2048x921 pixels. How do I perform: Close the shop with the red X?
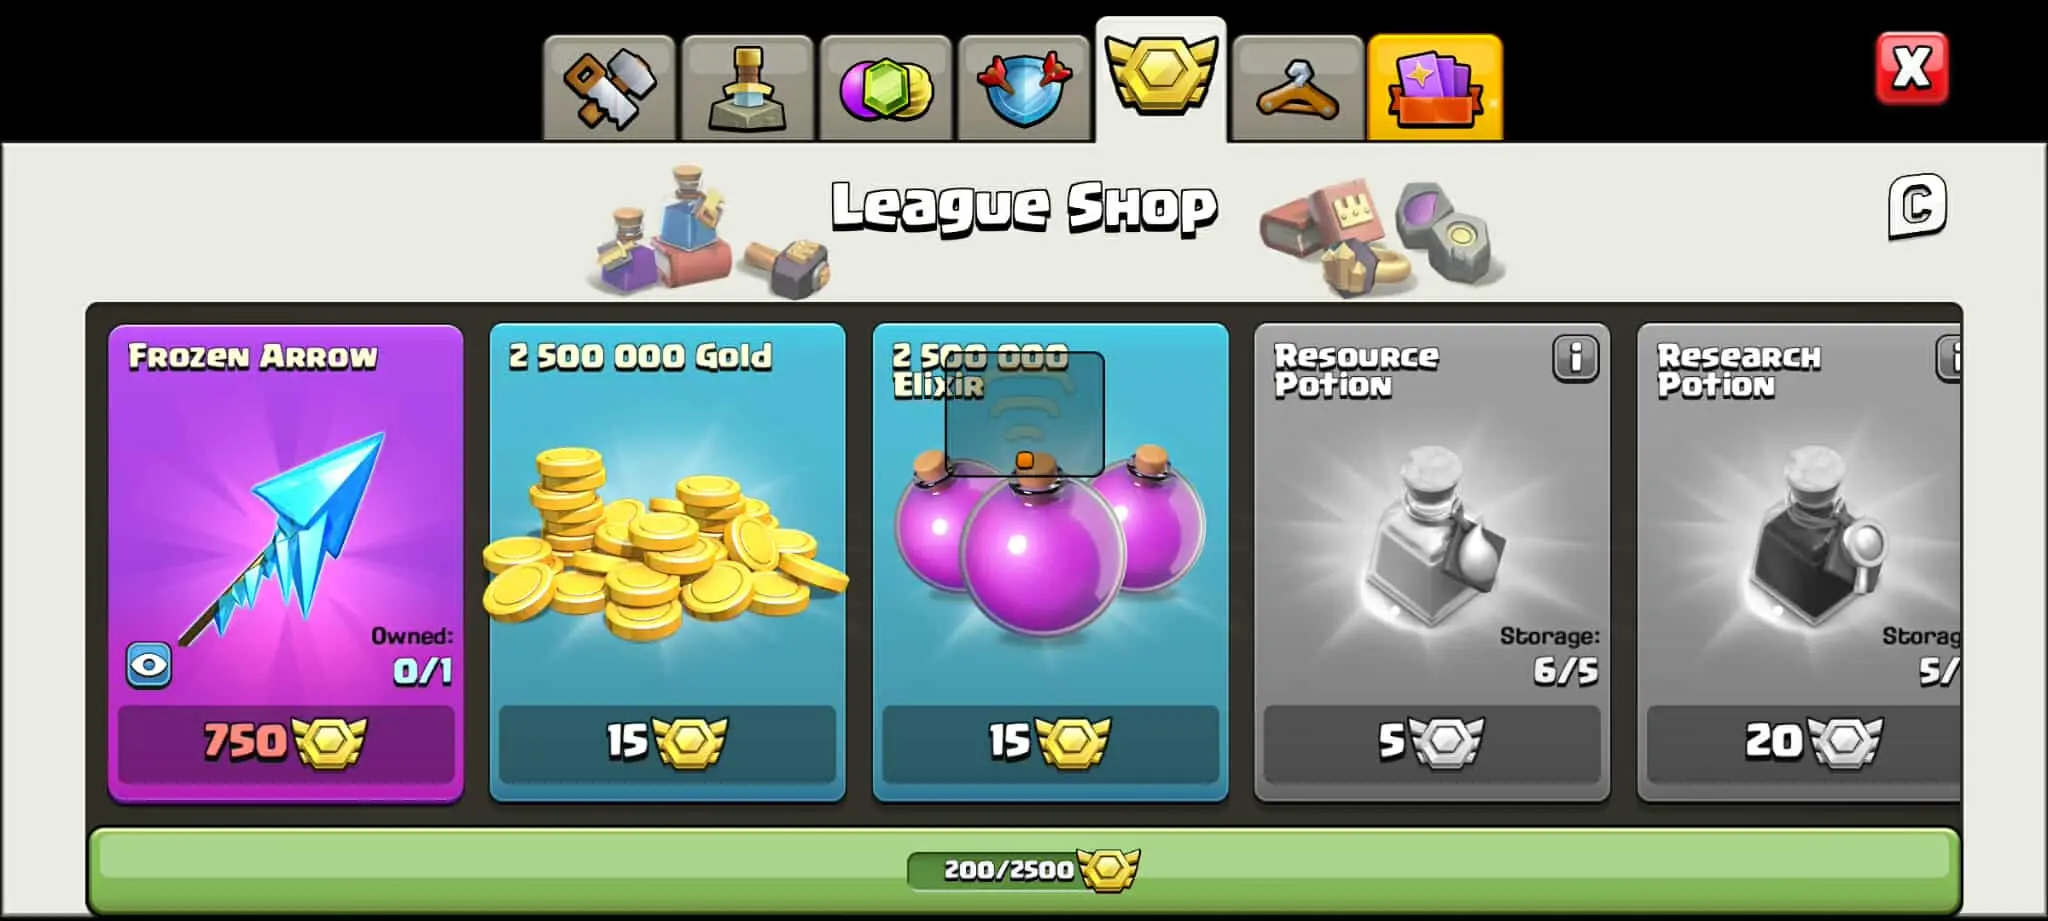click(x=1912, y=68)
